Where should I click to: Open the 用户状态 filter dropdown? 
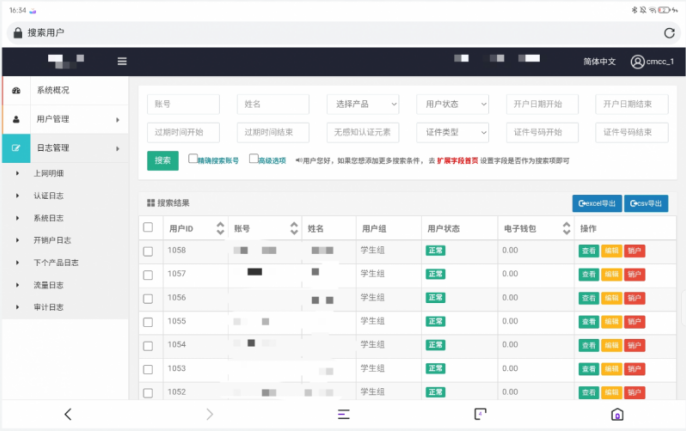click(452, 104)
